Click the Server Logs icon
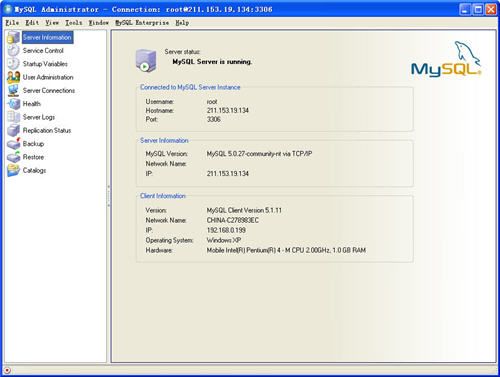 (14, 117)
